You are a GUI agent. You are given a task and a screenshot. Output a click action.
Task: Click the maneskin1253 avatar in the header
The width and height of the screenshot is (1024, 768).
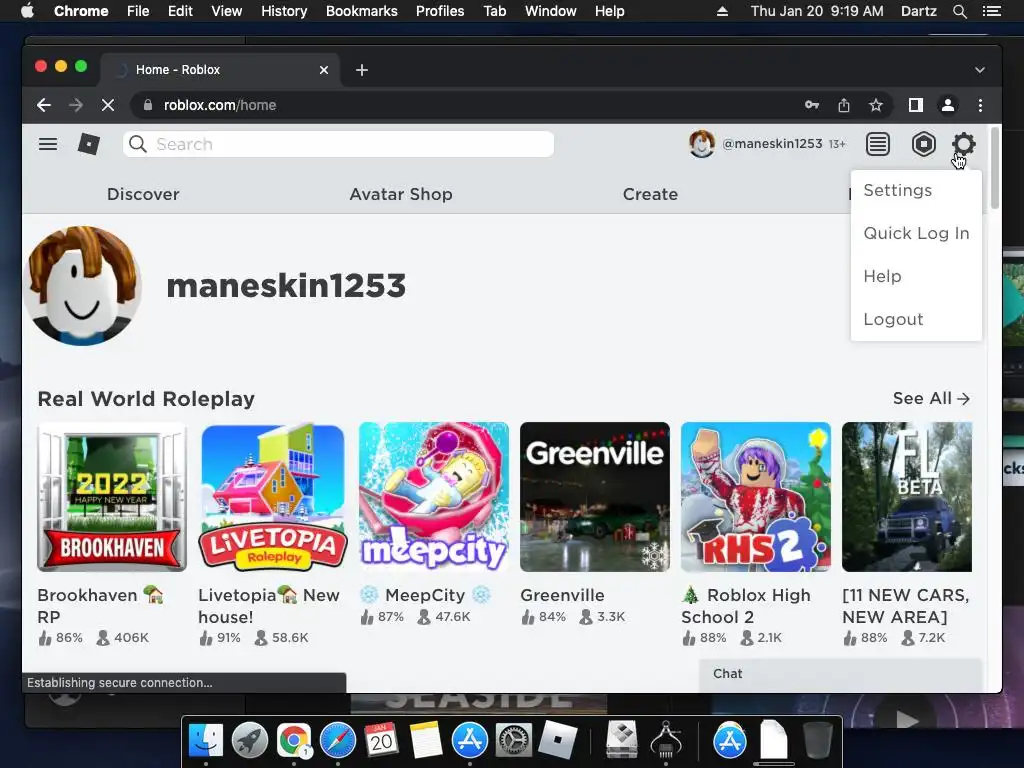point(702,144)
